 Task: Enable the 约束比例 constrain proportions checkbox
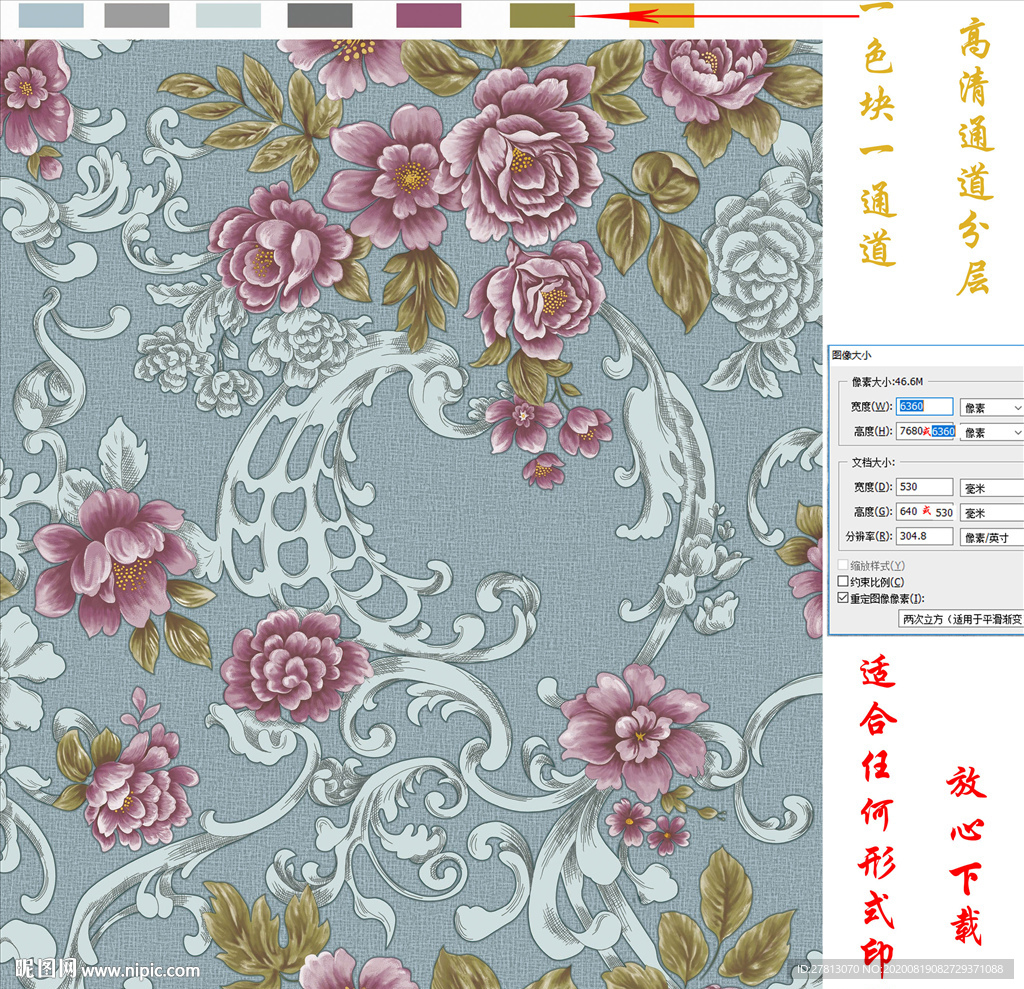(x=843, y=582)
